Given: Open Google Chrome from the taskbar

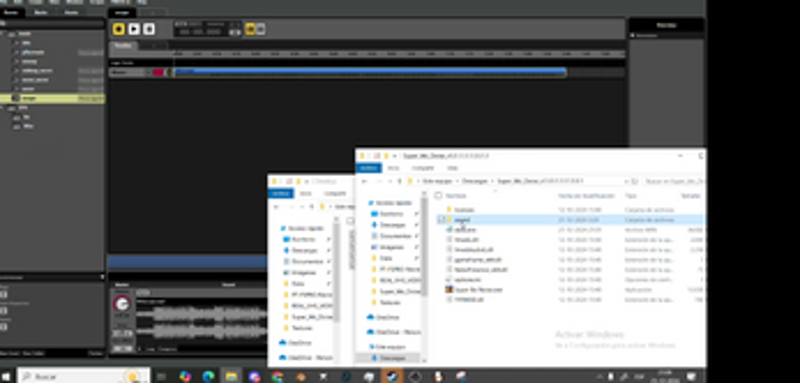Looking at the screenshot, I should tap(277, 376).
